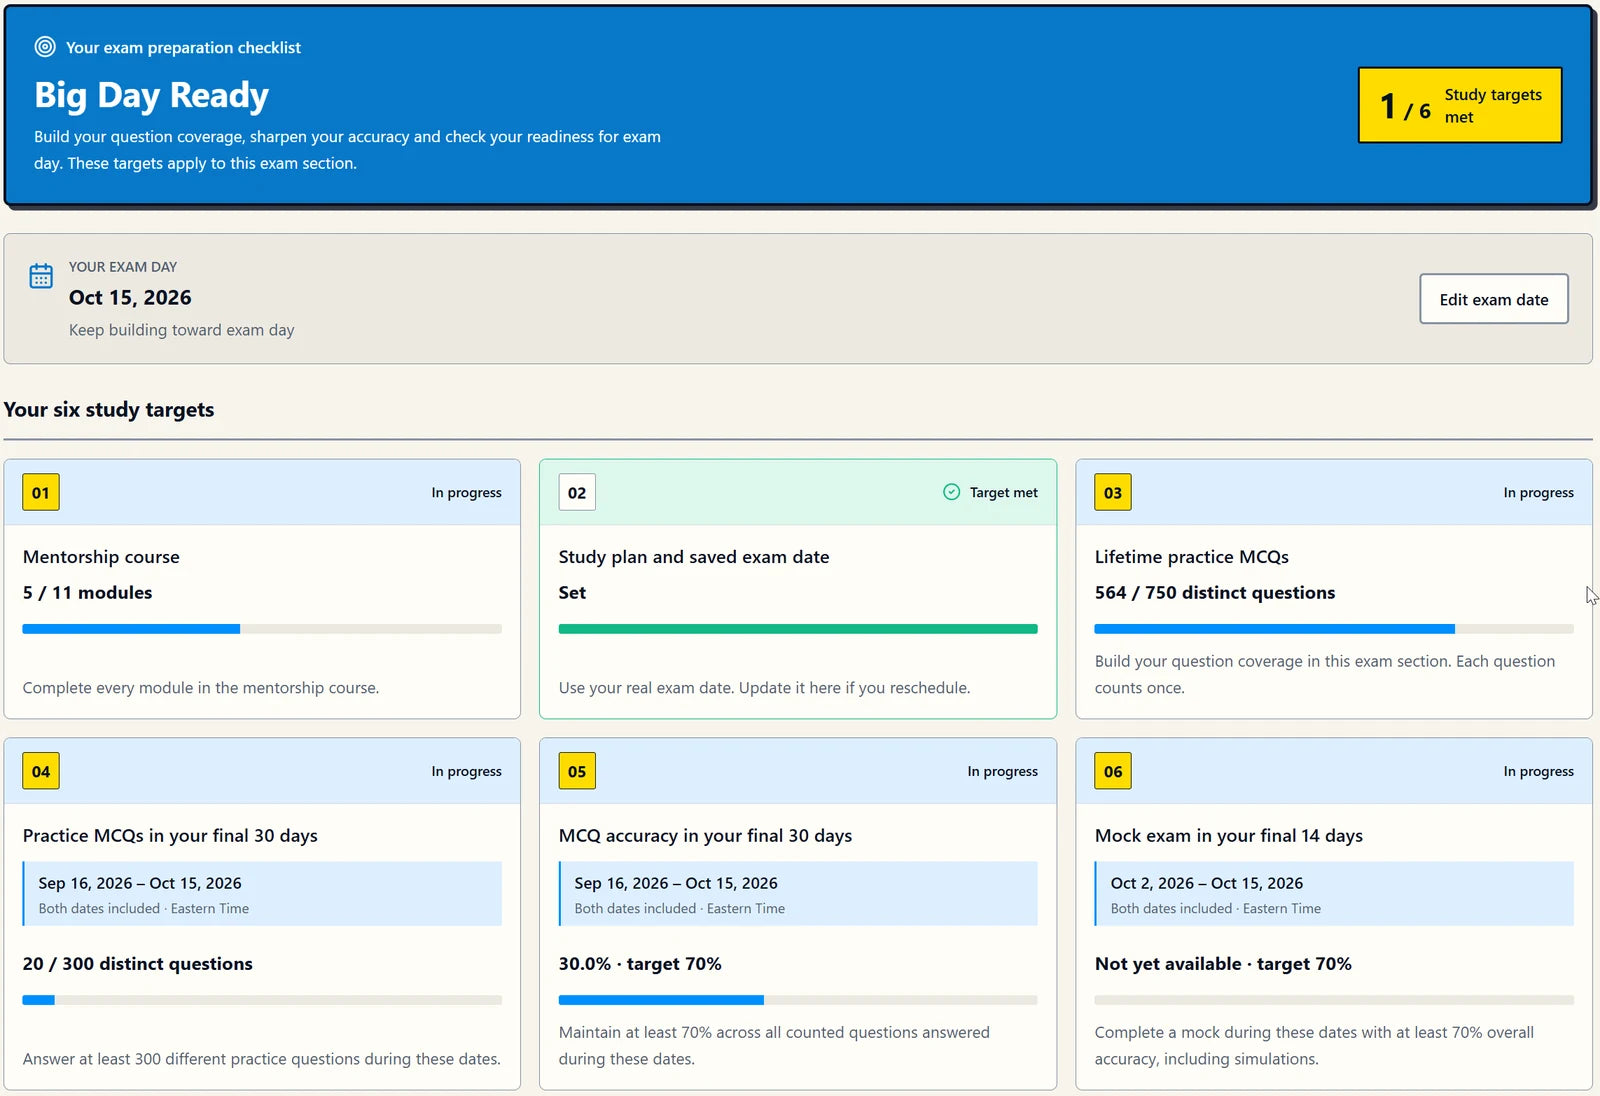Viewport: 1600px width, 1096px height.
Task: Click the 03 badge on Lifetime practice MCQs
Action: (1113, 492)
